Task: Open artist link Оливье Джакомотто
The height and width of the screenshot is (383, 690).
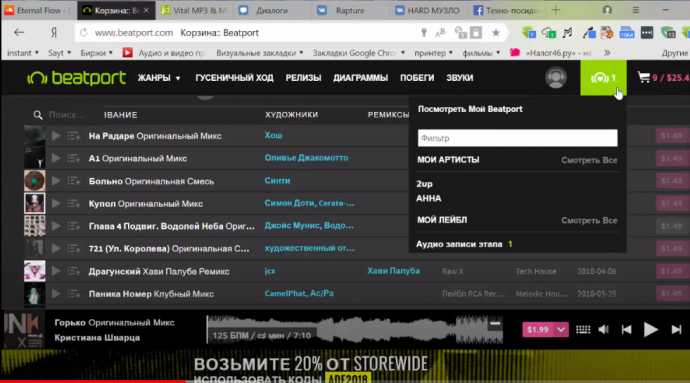Action: [x=306, y=158]
